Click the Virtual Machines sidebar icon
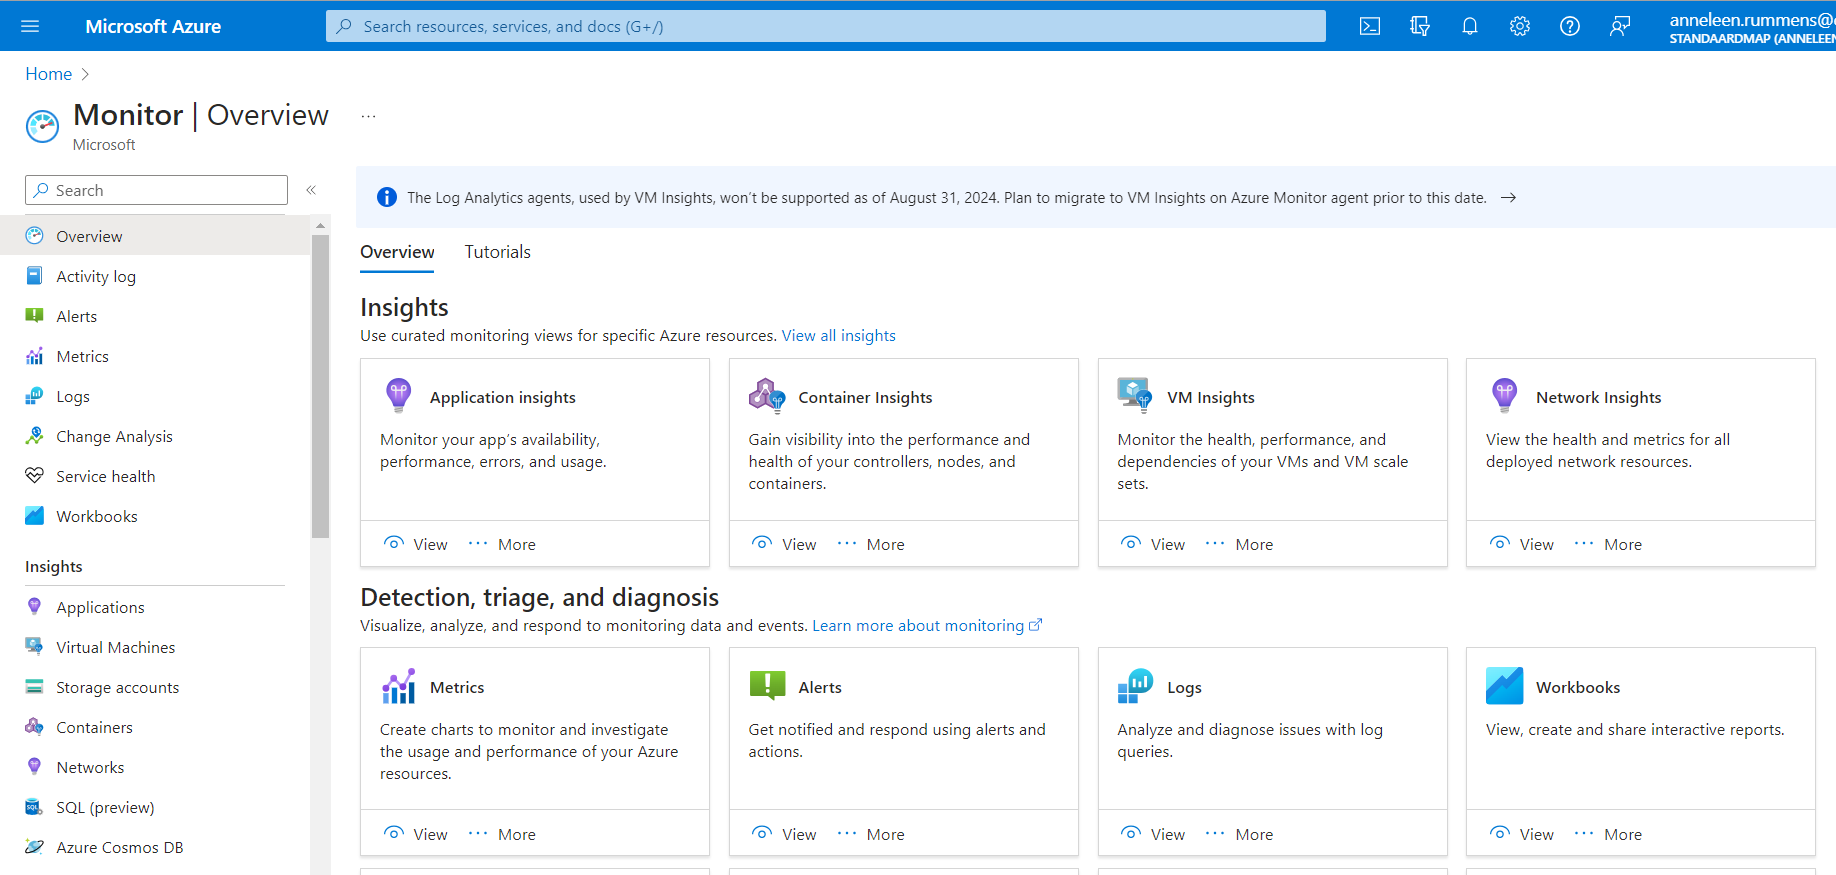1836x875 pixels. pos(34,647)
